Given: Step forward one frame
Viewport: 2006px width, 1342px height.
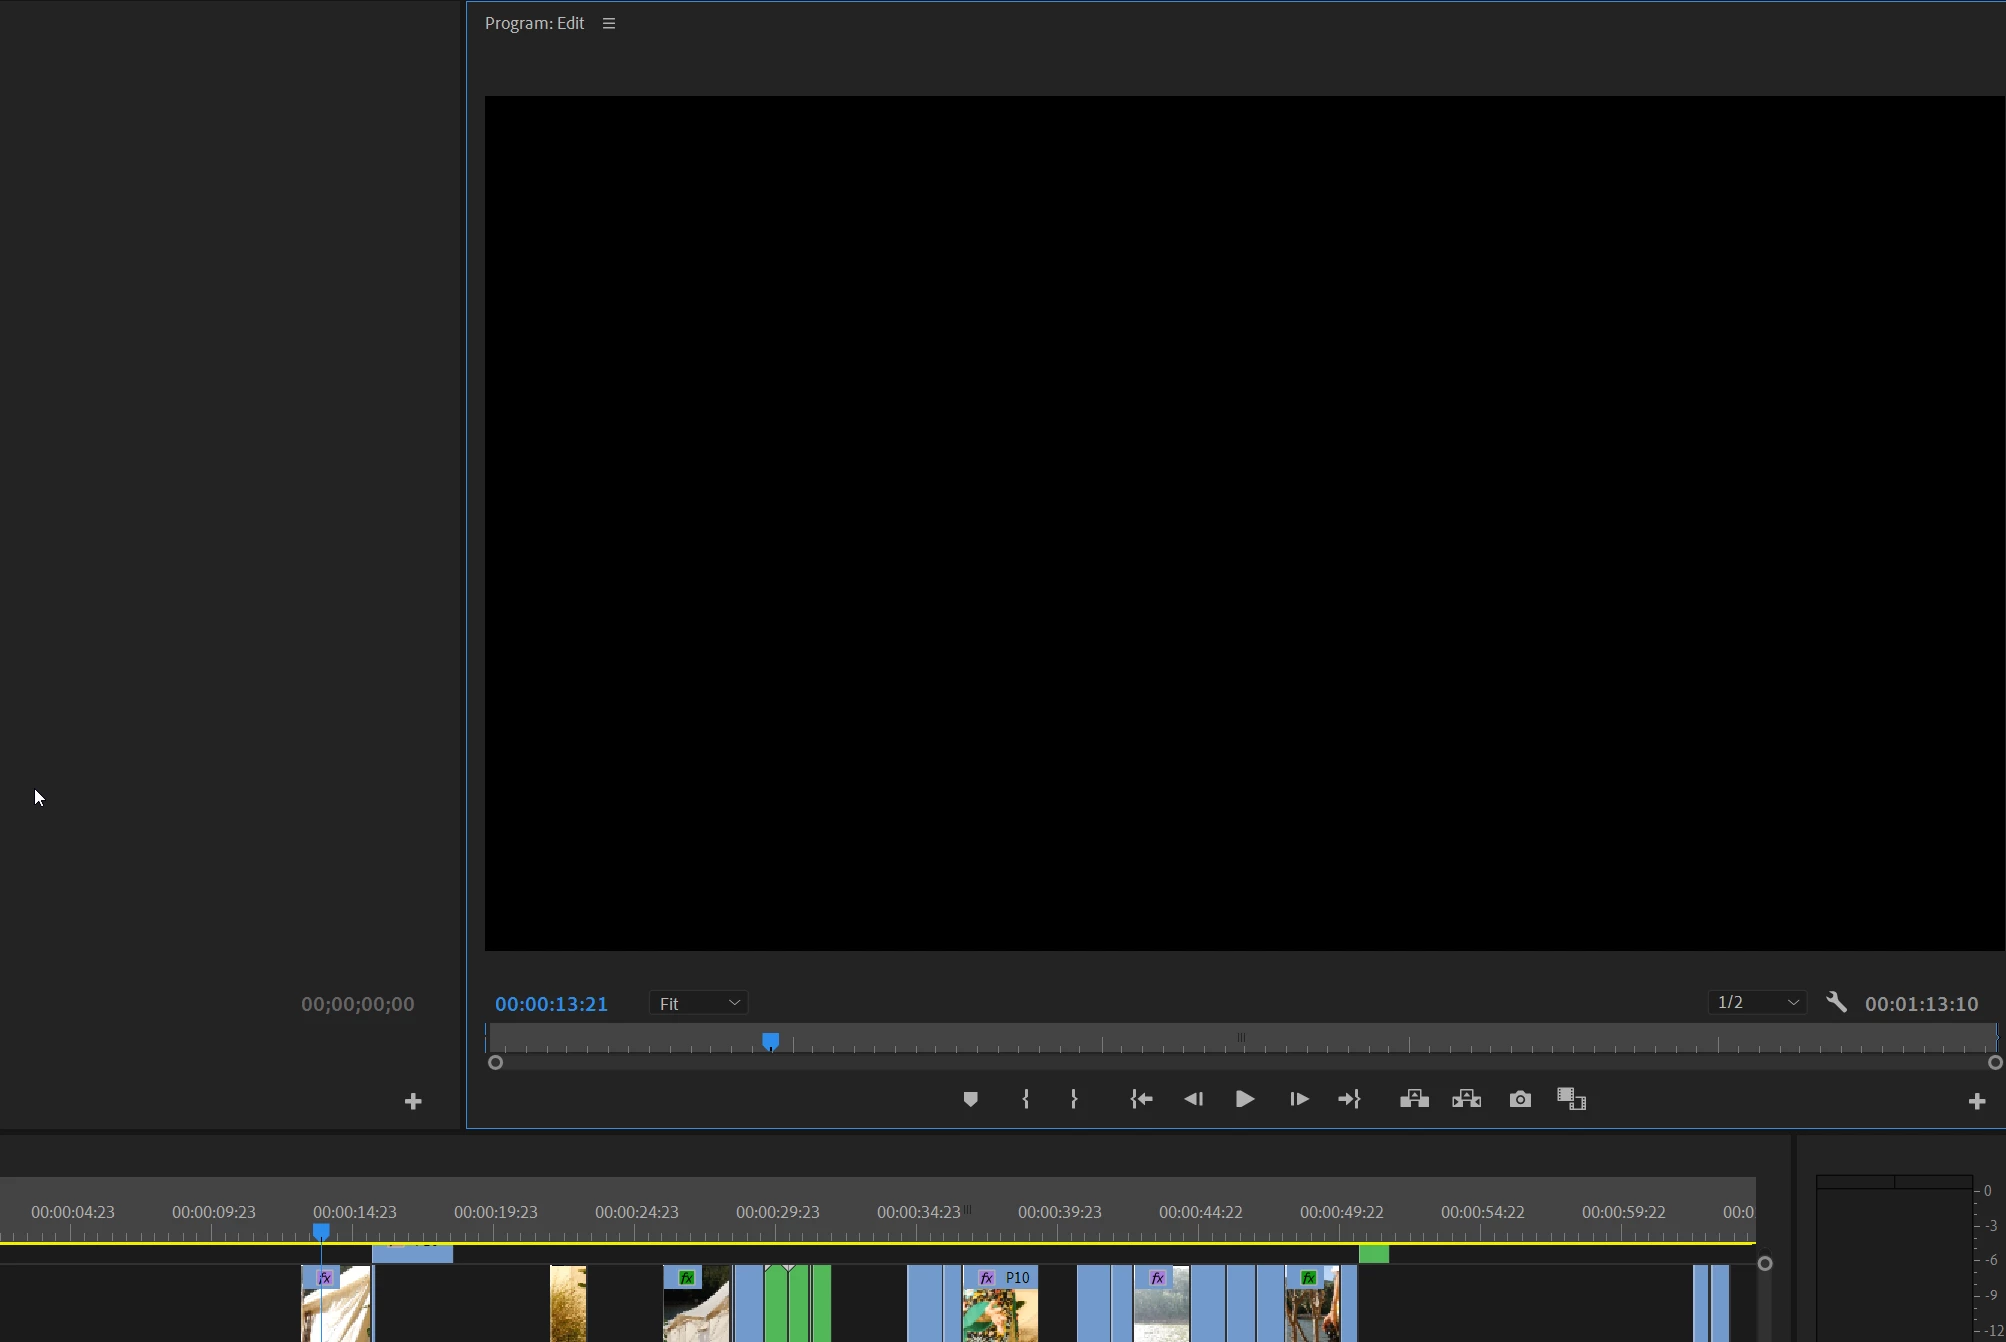Looking at the screenshot, I should [1299, 1099].
